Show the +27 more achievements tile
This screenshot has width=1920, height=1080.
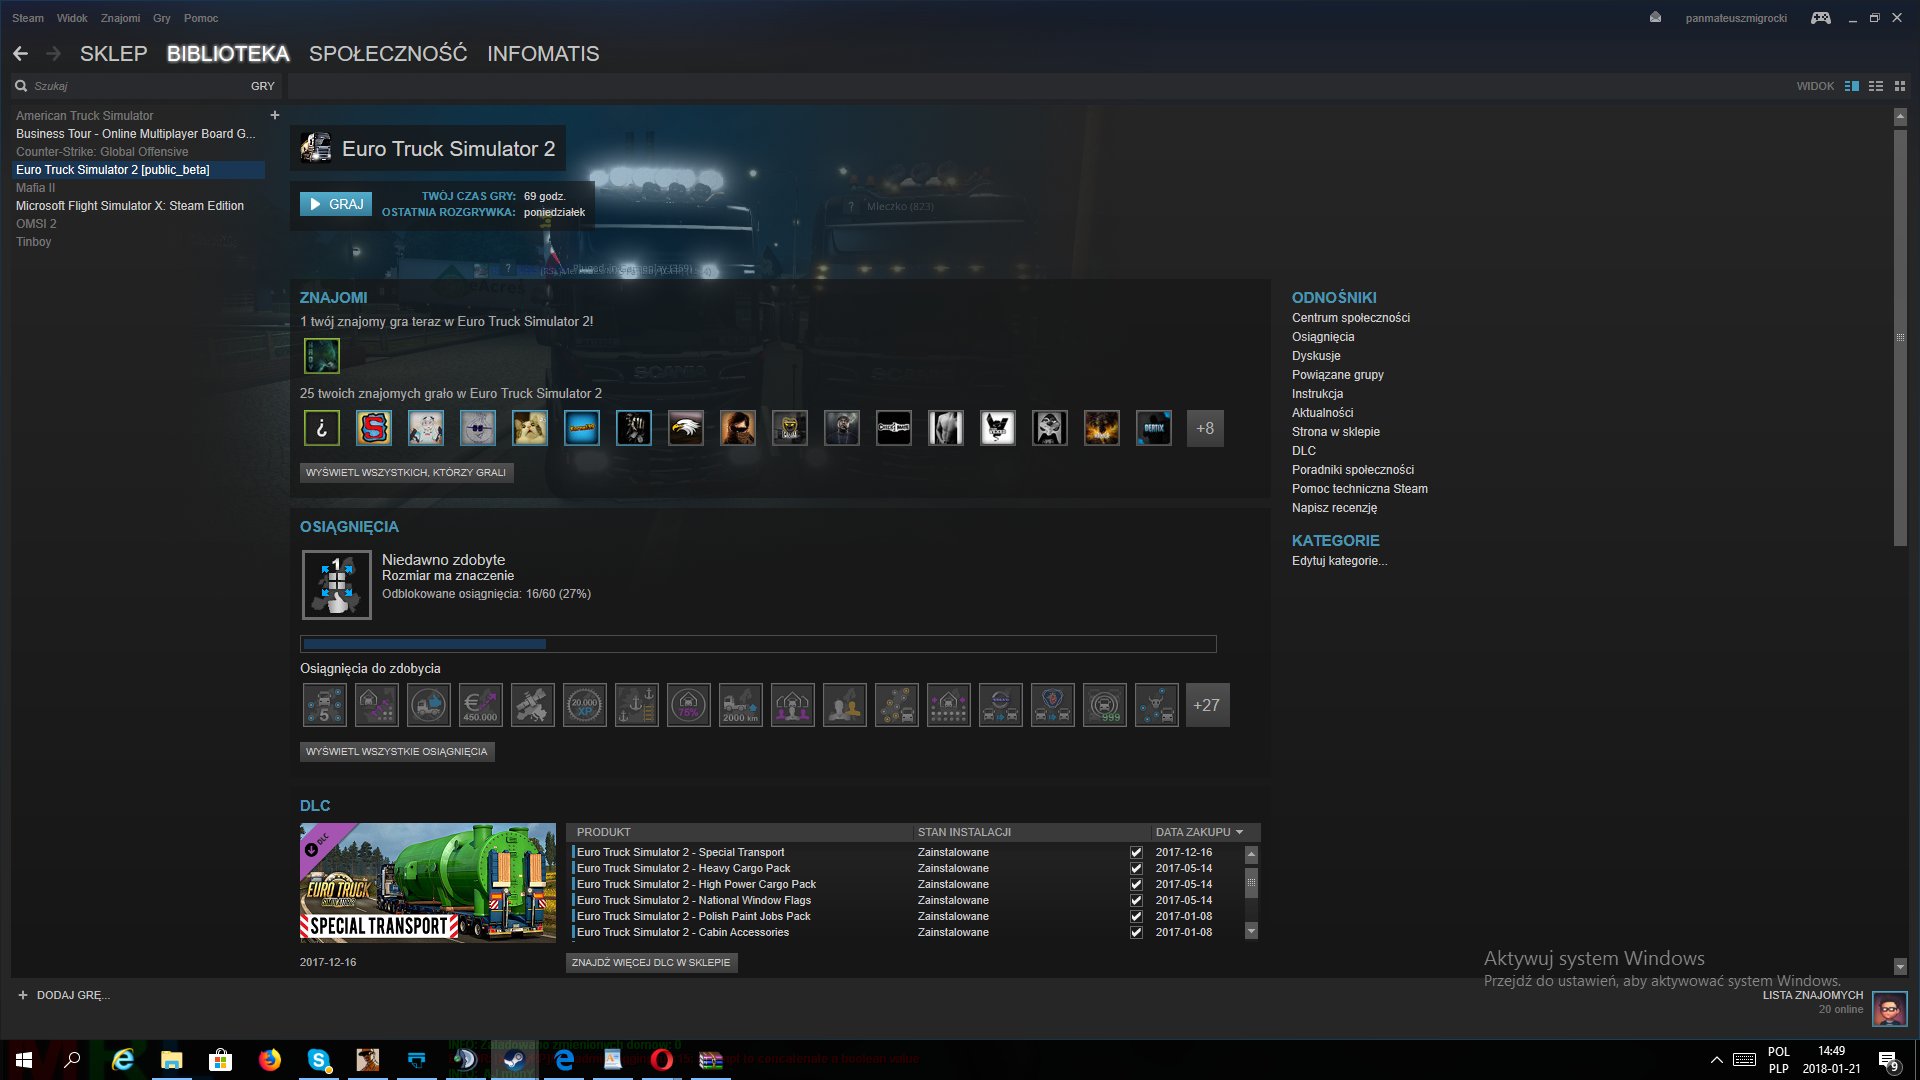[1207, 705]
